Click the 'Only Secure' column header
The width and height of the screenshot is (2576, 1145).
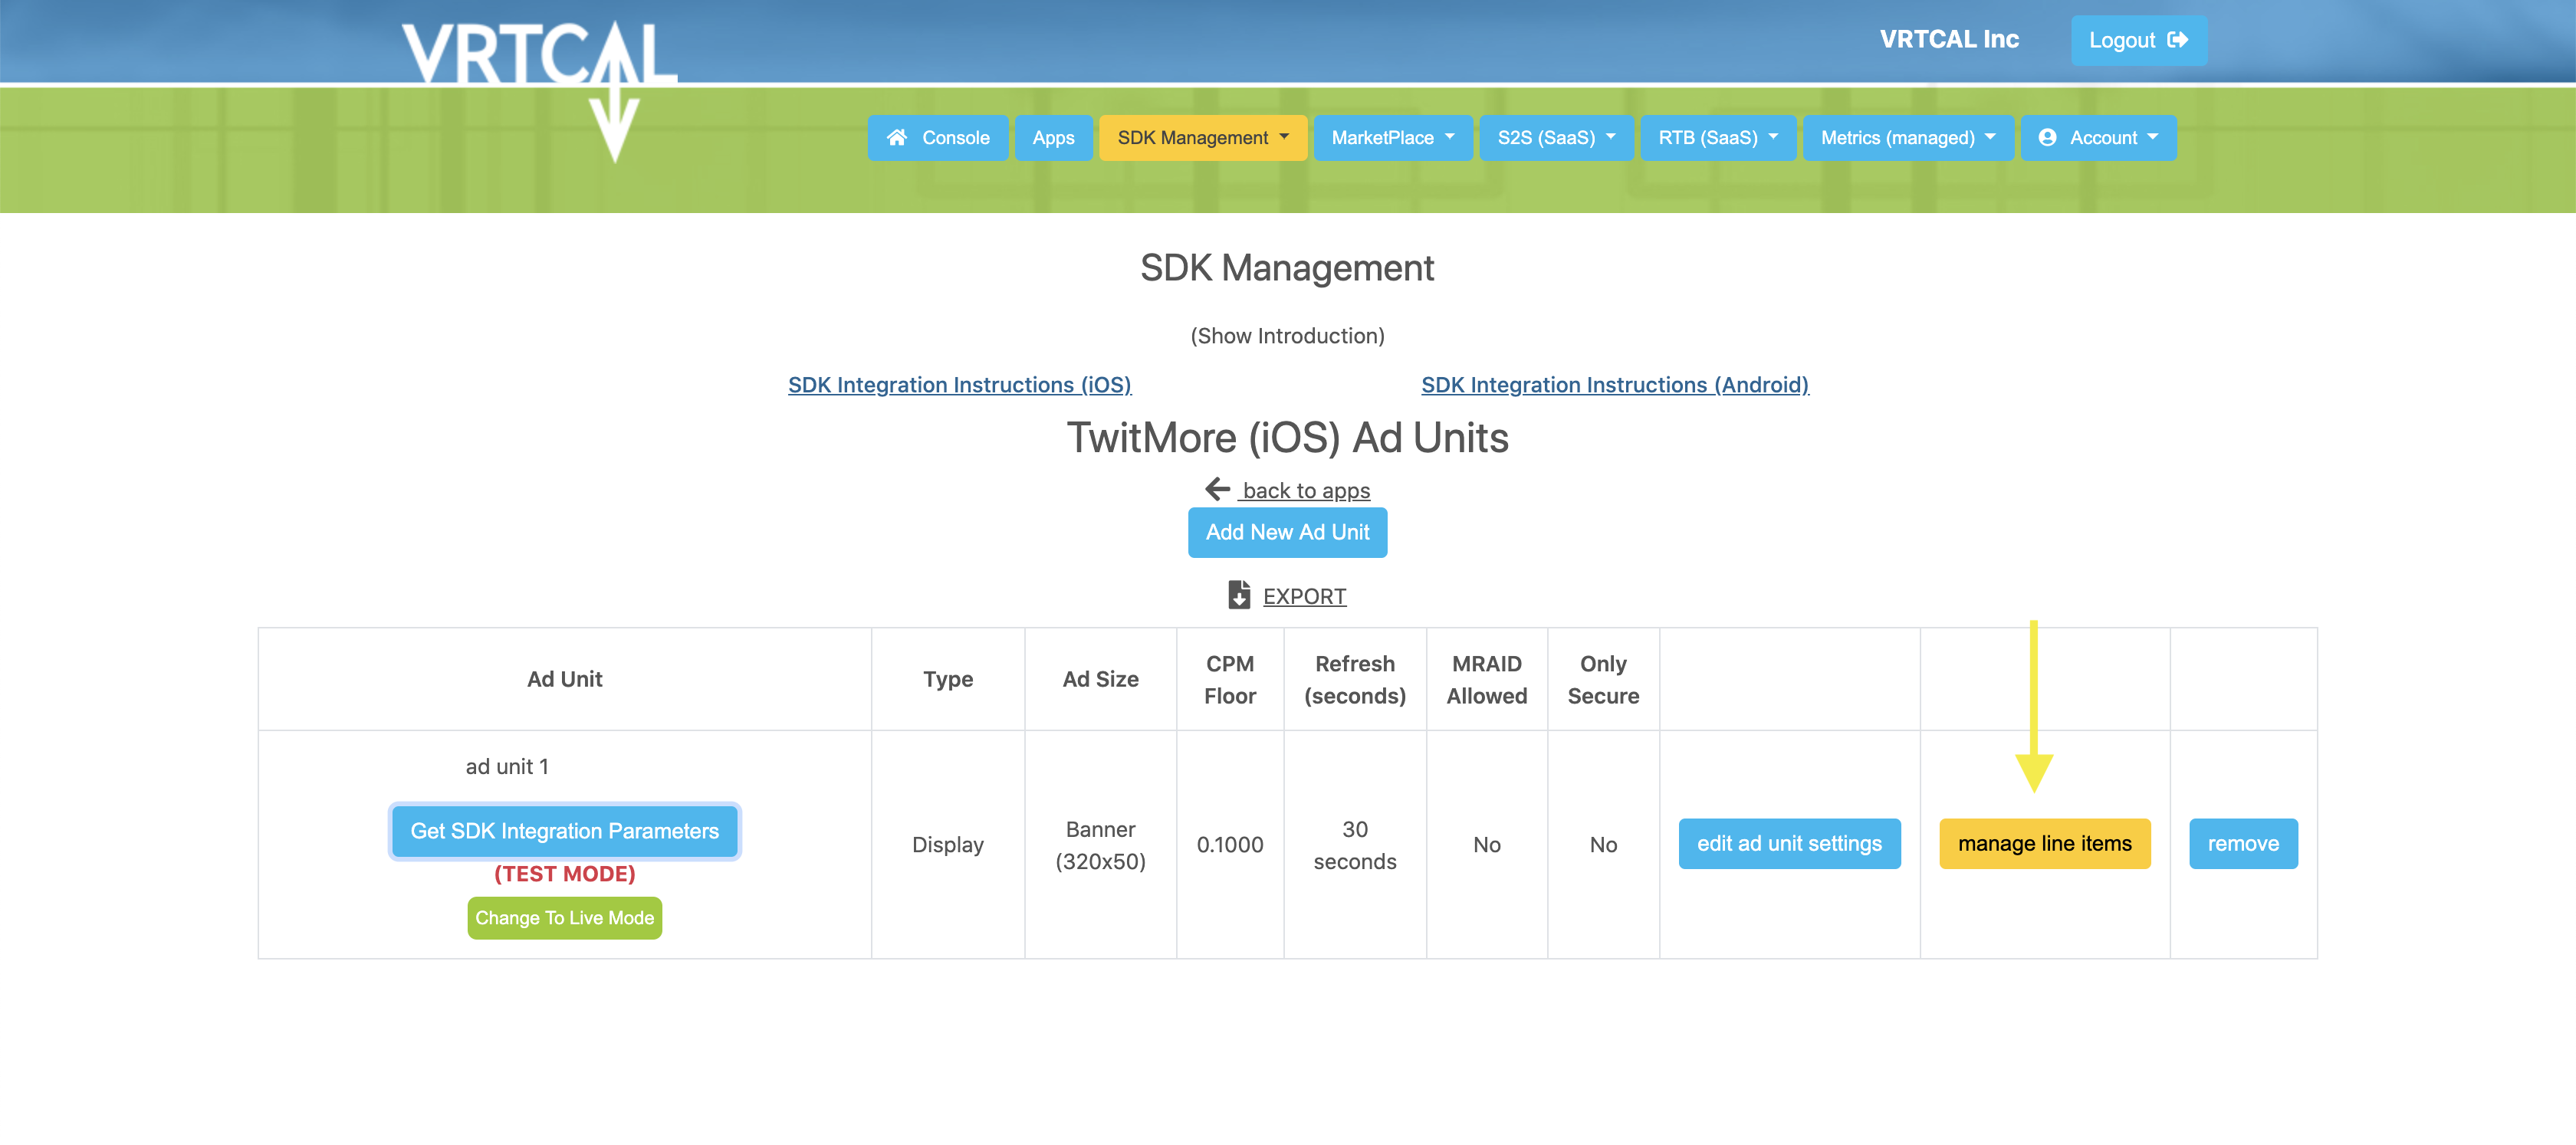click(x=1603, y=679)
